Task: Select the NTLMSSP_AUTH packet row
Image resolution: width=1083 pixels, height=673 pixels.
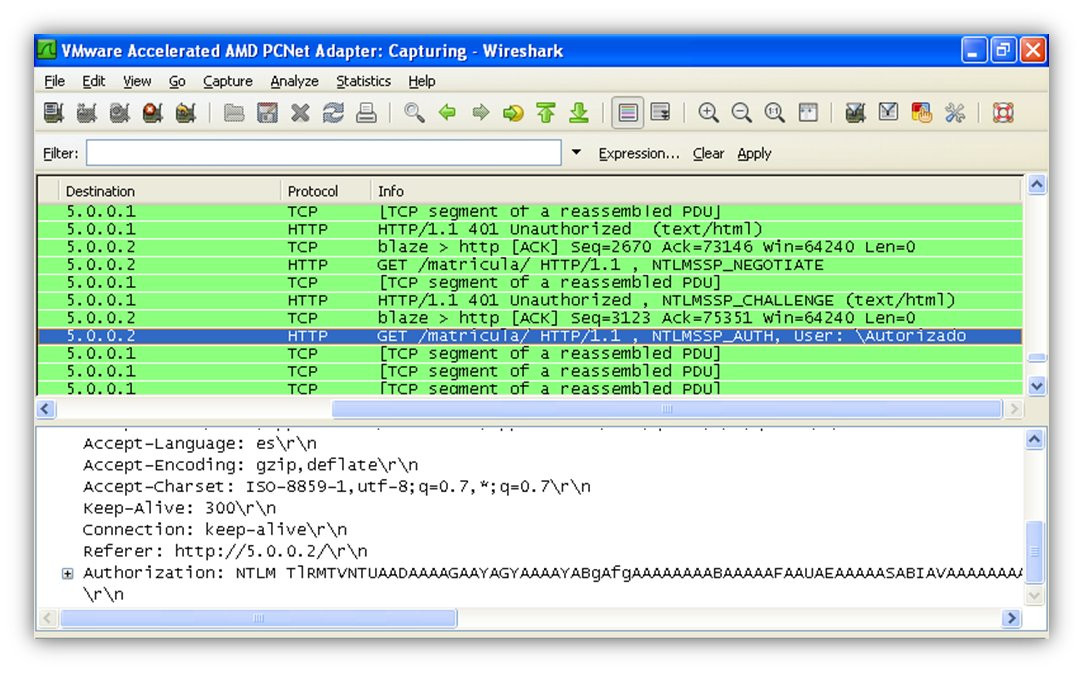Action: click(530, 336)
